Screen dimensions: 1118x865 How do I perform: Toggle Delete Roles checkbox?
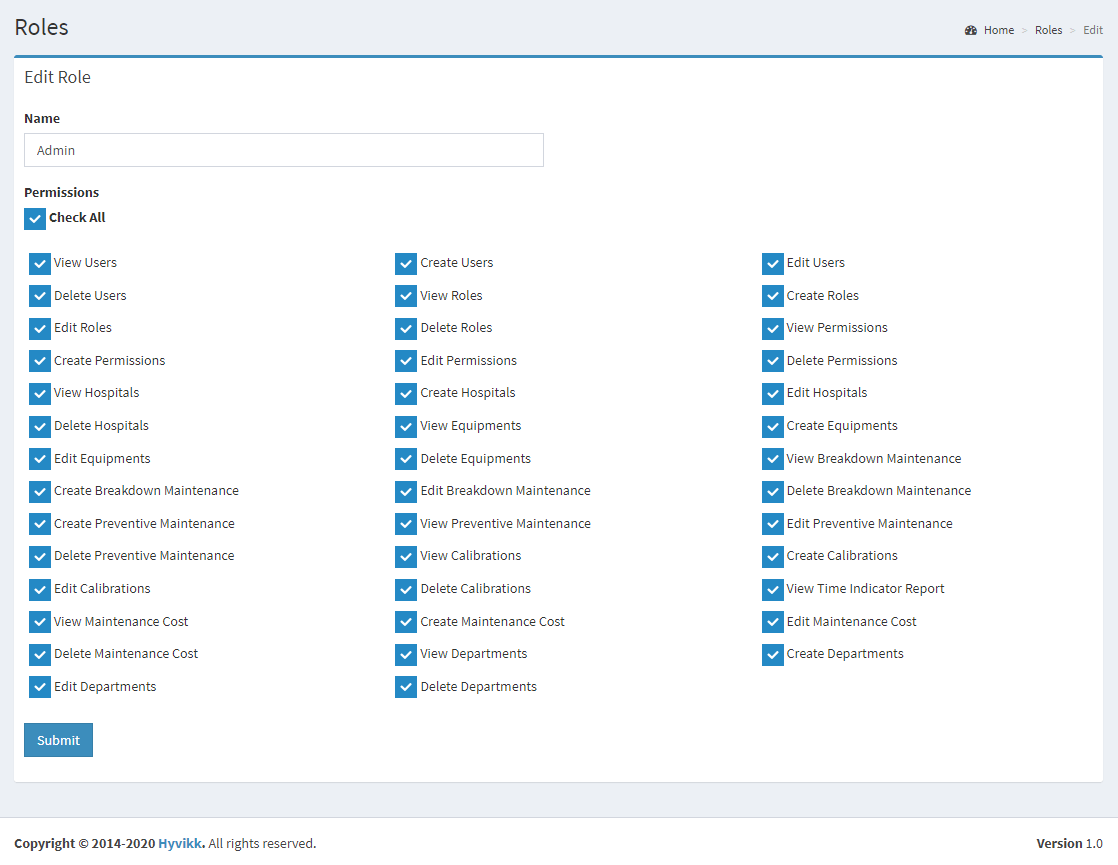point(406,329)
